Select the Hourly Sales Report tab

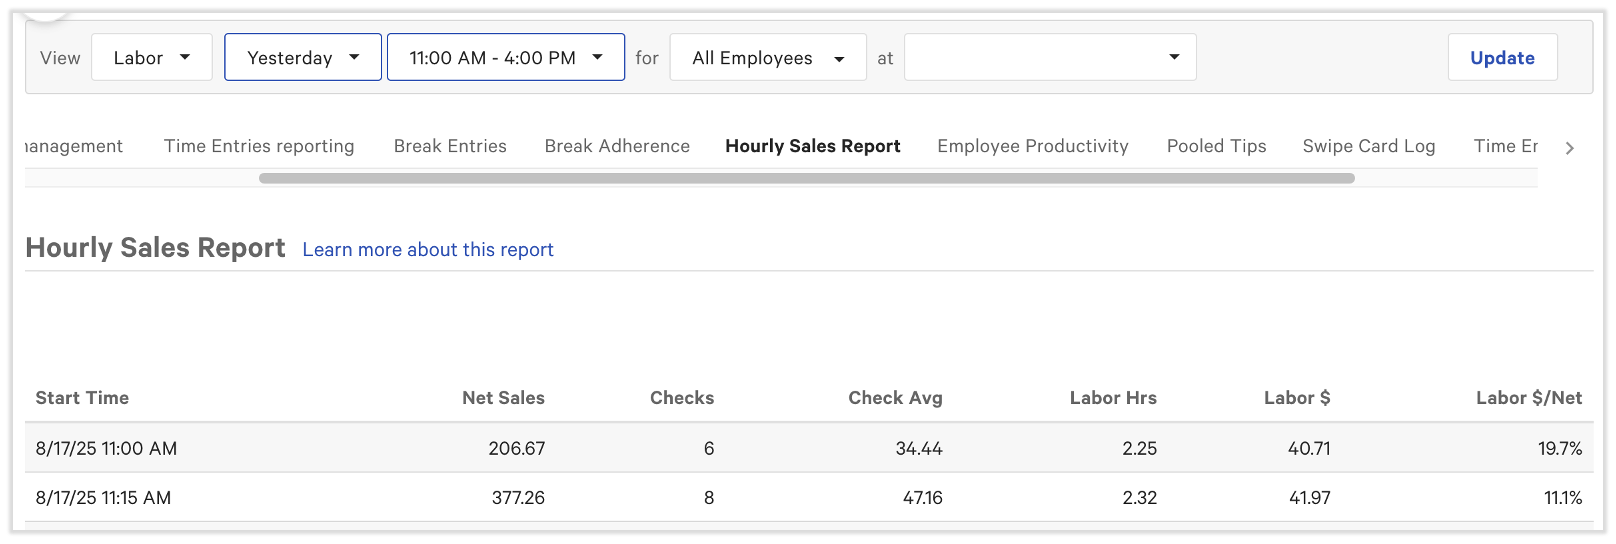click(812, 146)
